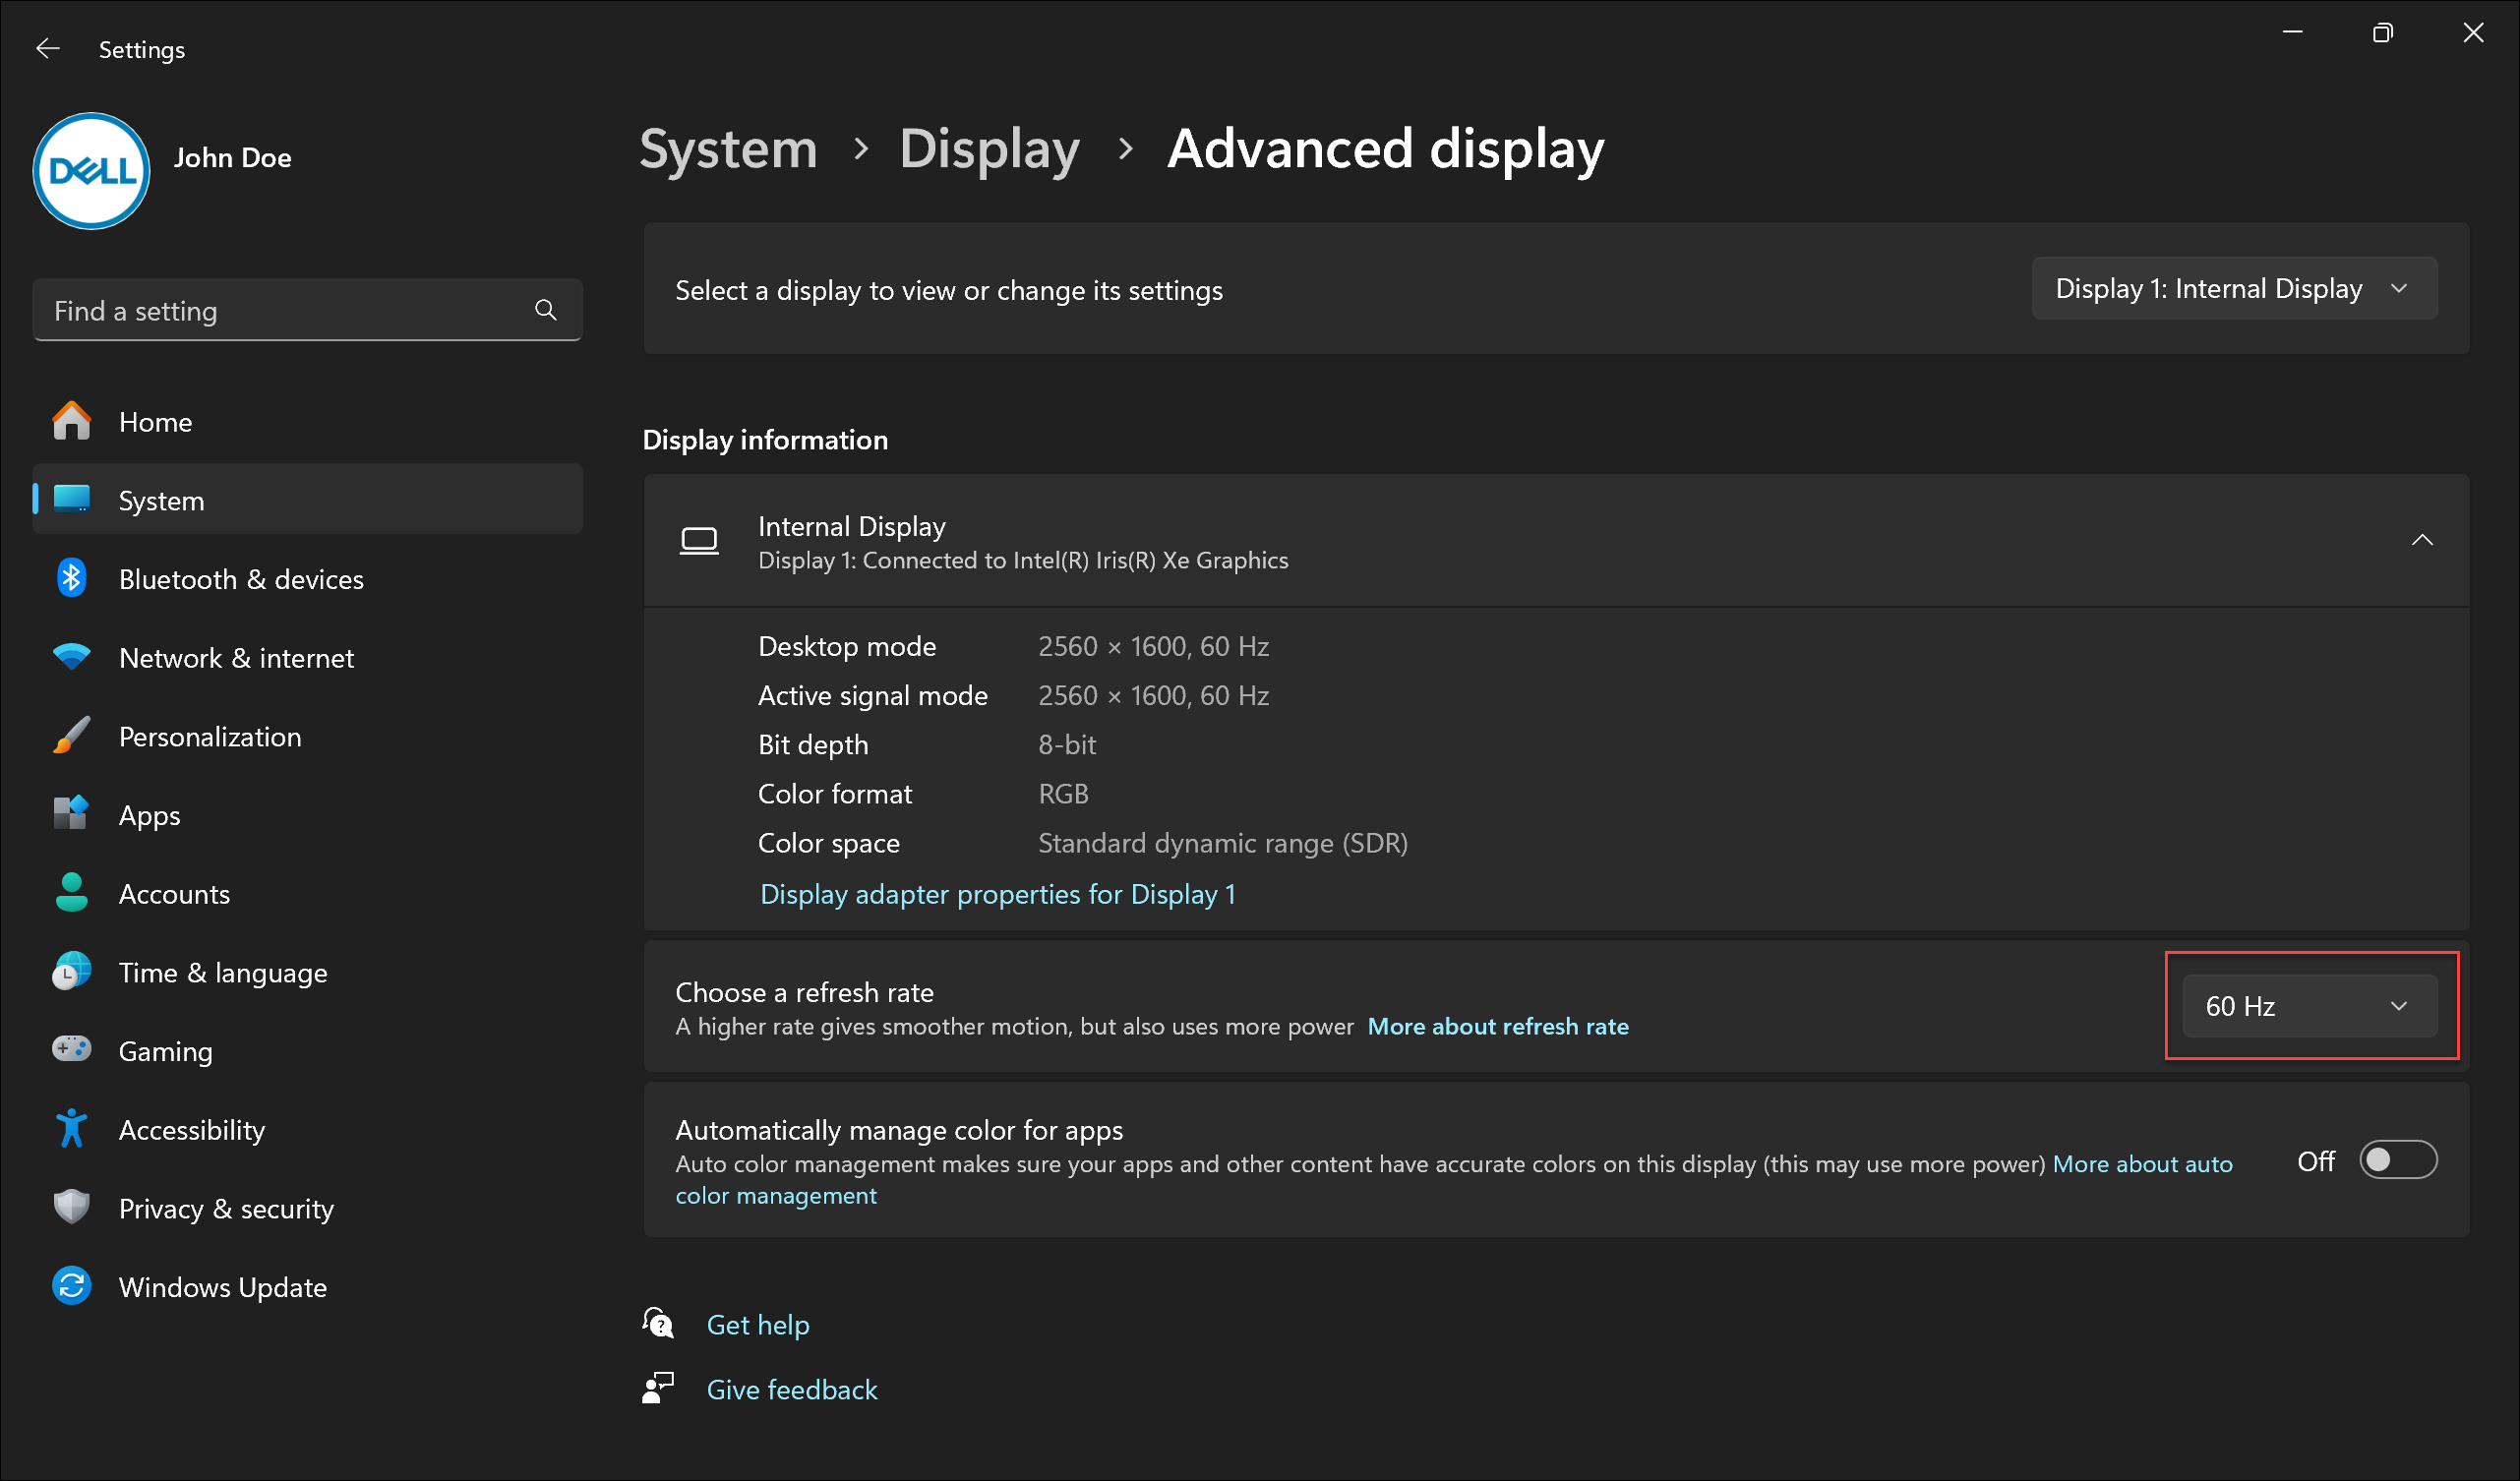Click the Gaming icon in sidebar

71,1051
